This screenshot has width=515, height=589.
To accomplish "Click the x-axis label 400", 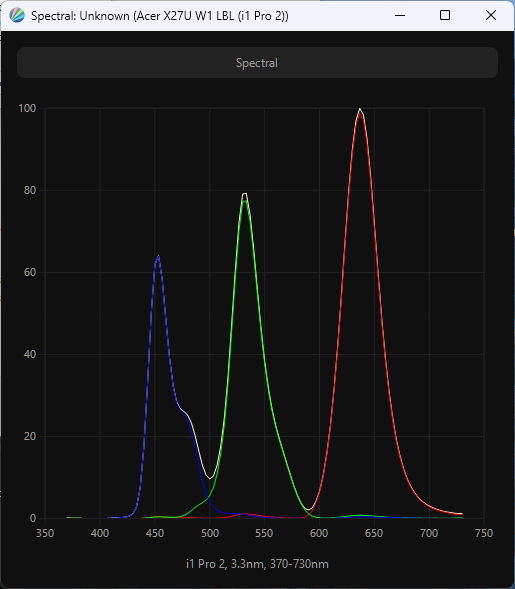I will (x=100, y=533).
